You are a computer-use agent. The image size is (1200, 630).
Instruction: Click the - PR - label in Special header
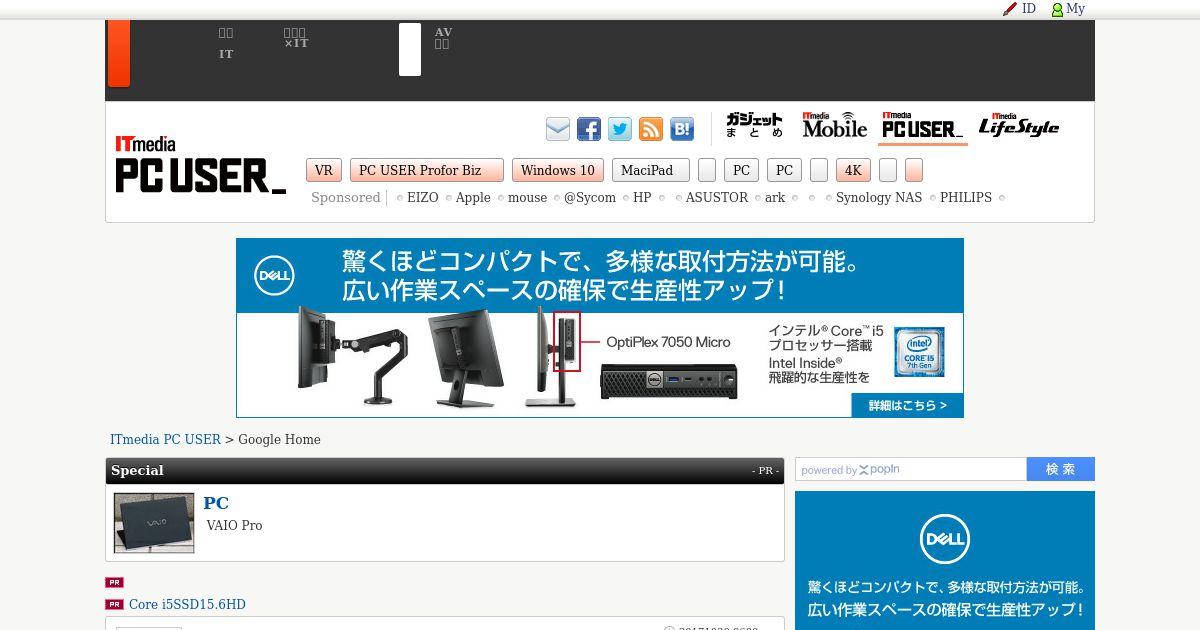tap(765, 471)
